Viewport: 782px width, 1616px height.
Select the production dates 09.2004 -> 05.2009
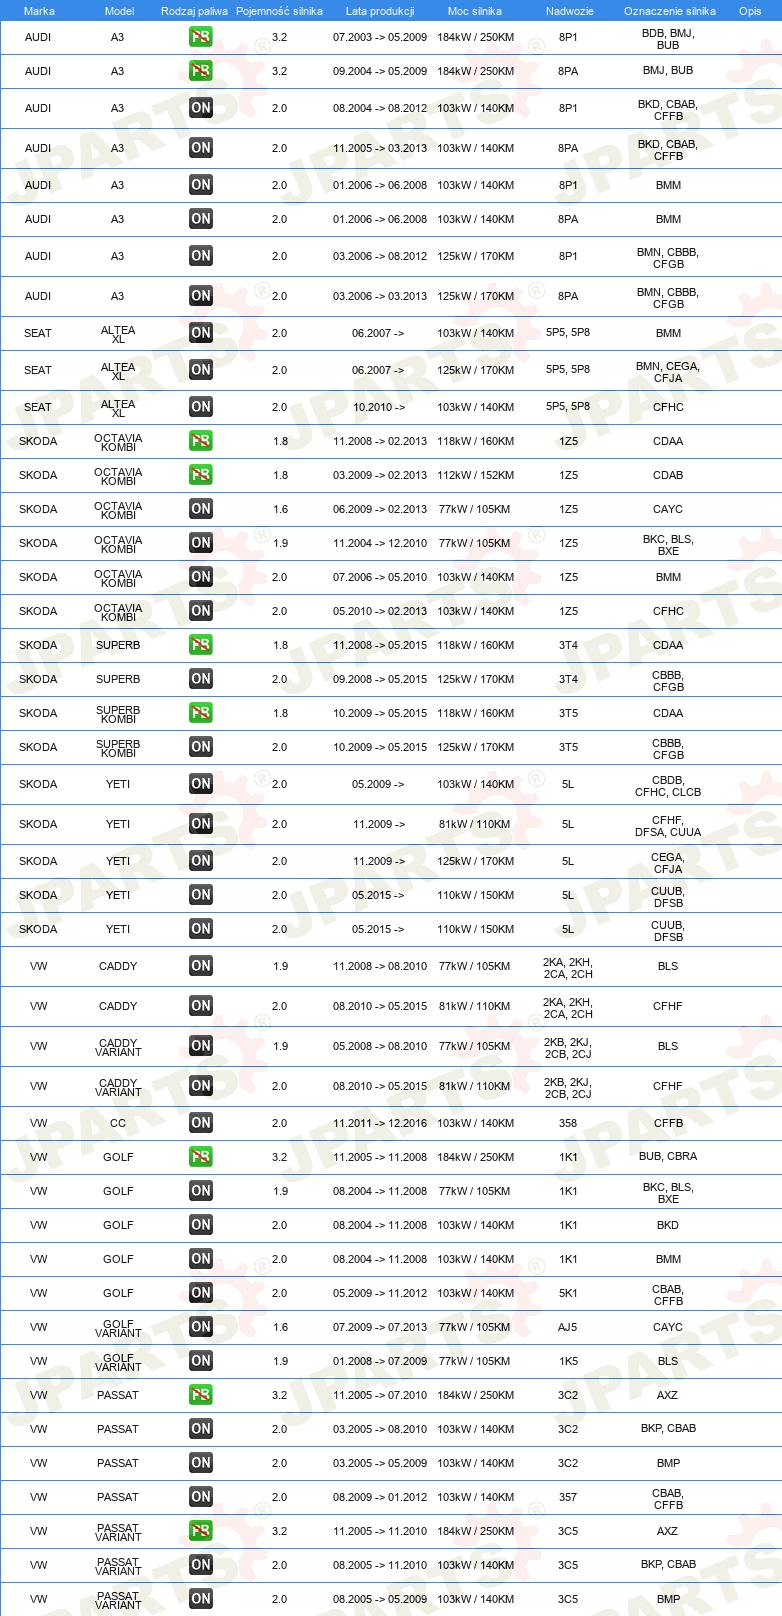click(380, 71)
